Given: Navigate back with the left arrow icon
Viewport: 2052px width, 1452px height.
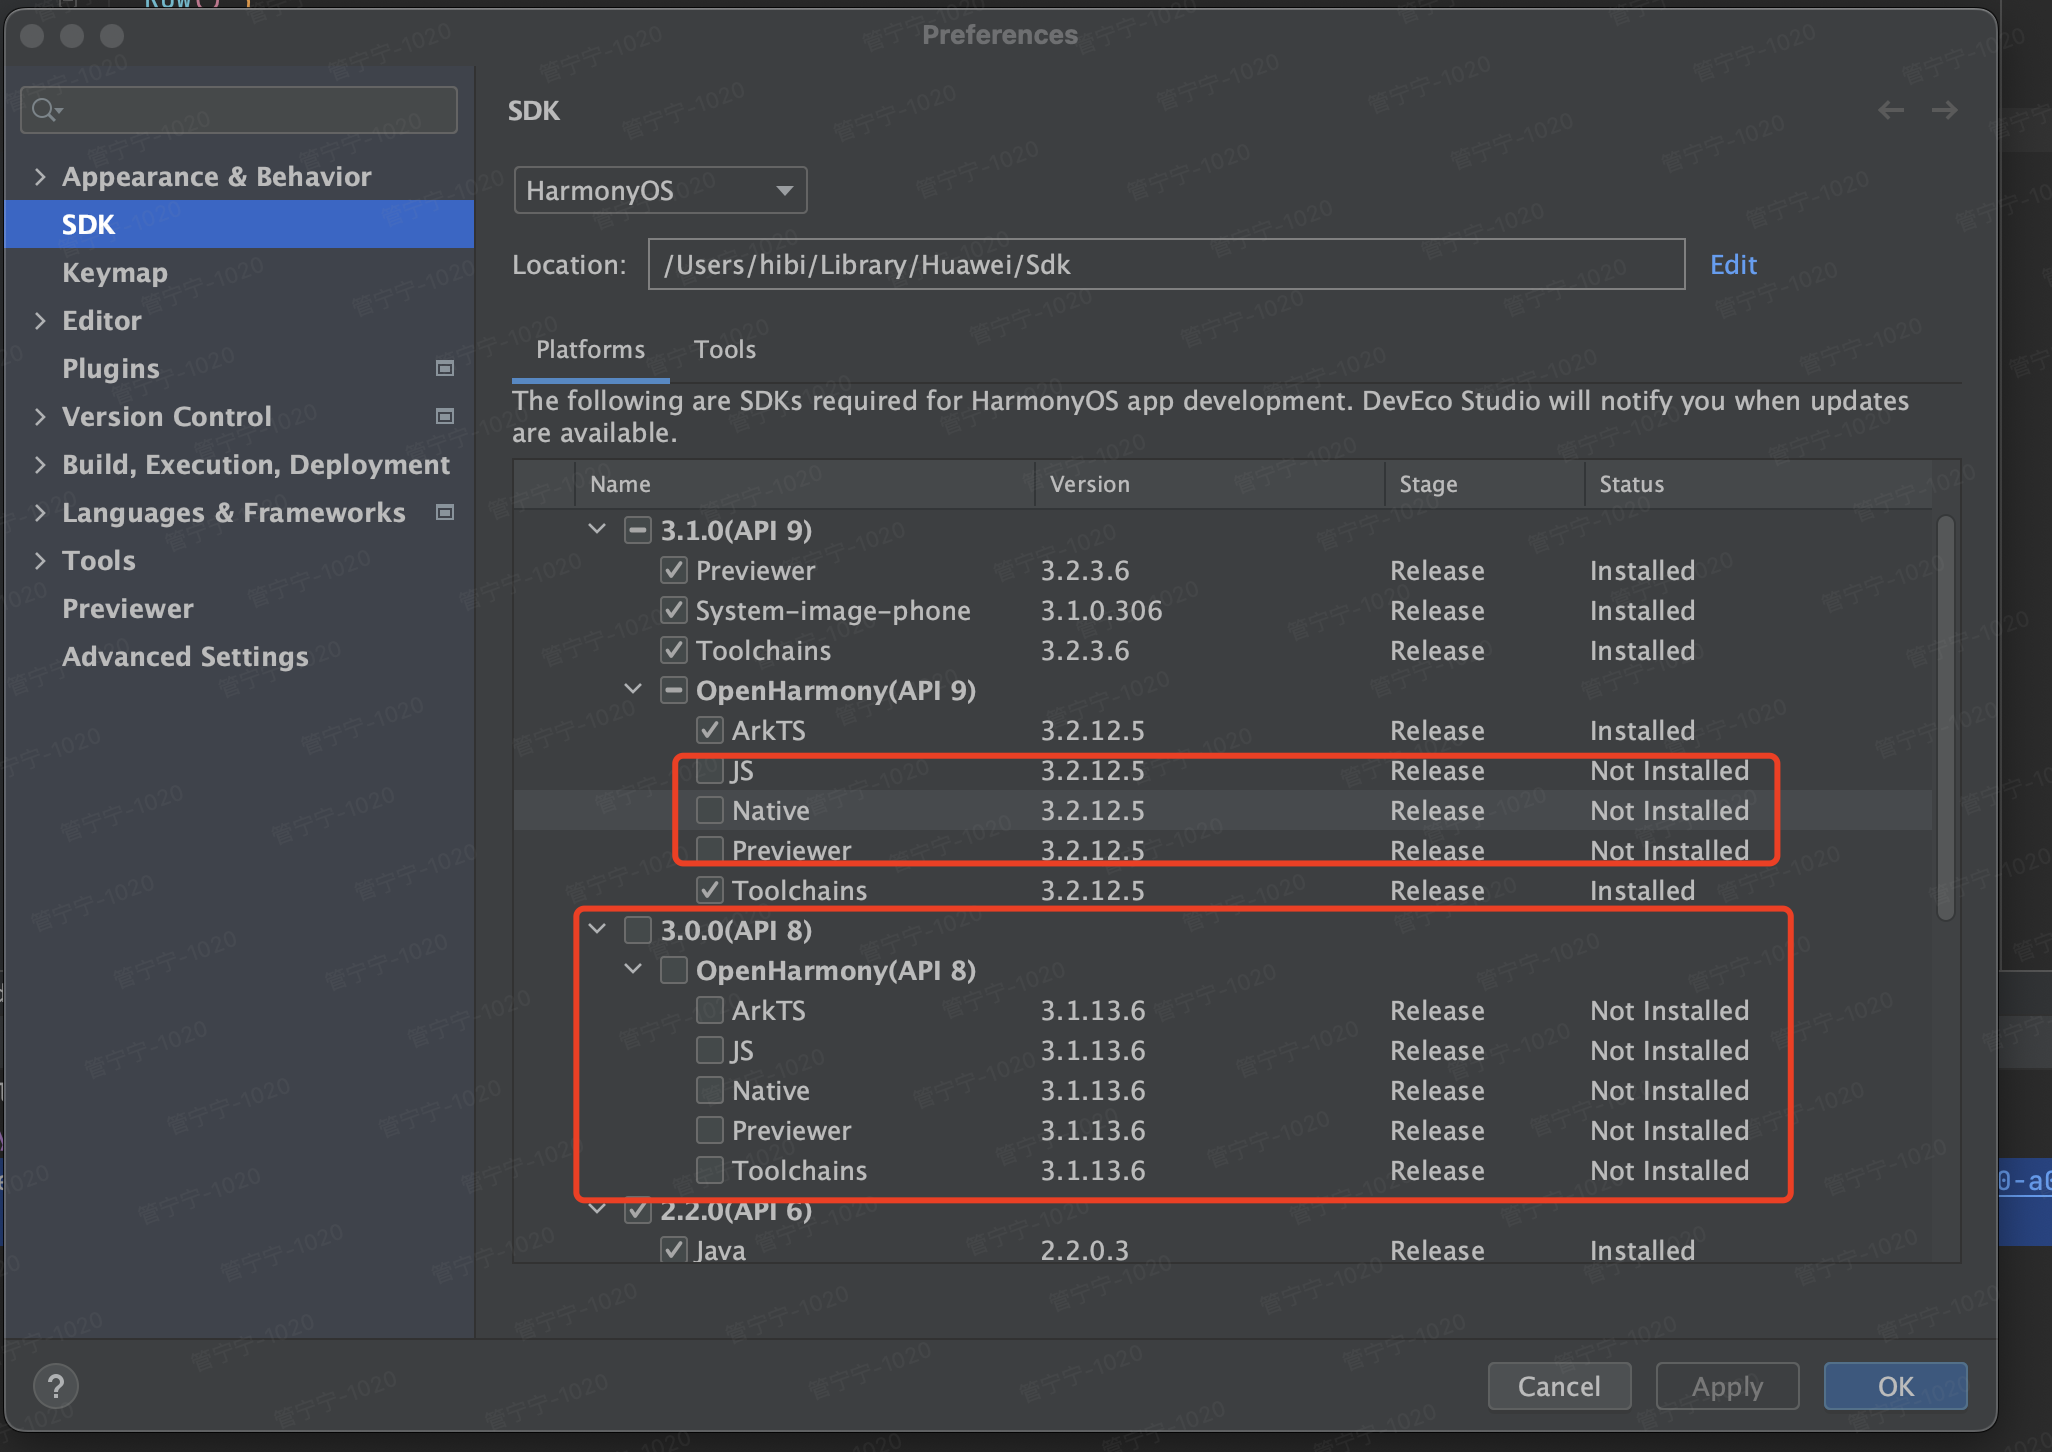Looking at the screenshot, I should [1890, 110].
